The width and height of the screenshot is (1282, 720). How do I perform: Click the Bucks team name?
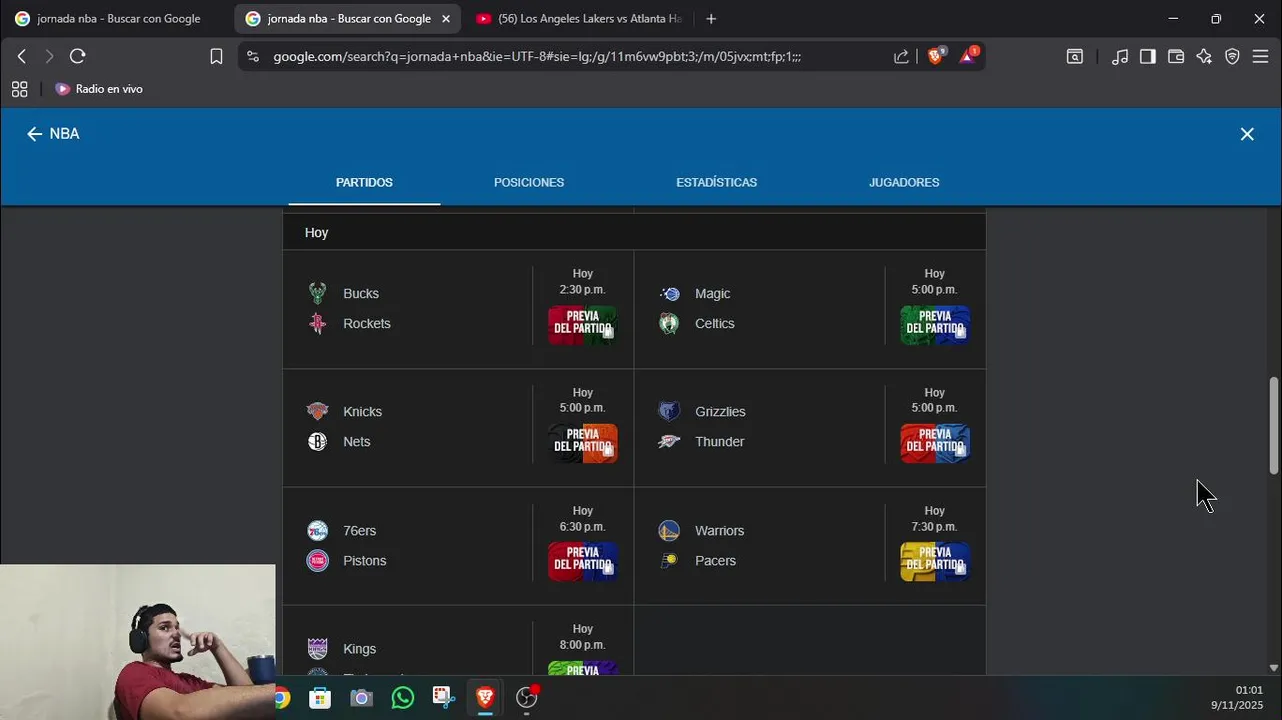click(x=361, y=293)
